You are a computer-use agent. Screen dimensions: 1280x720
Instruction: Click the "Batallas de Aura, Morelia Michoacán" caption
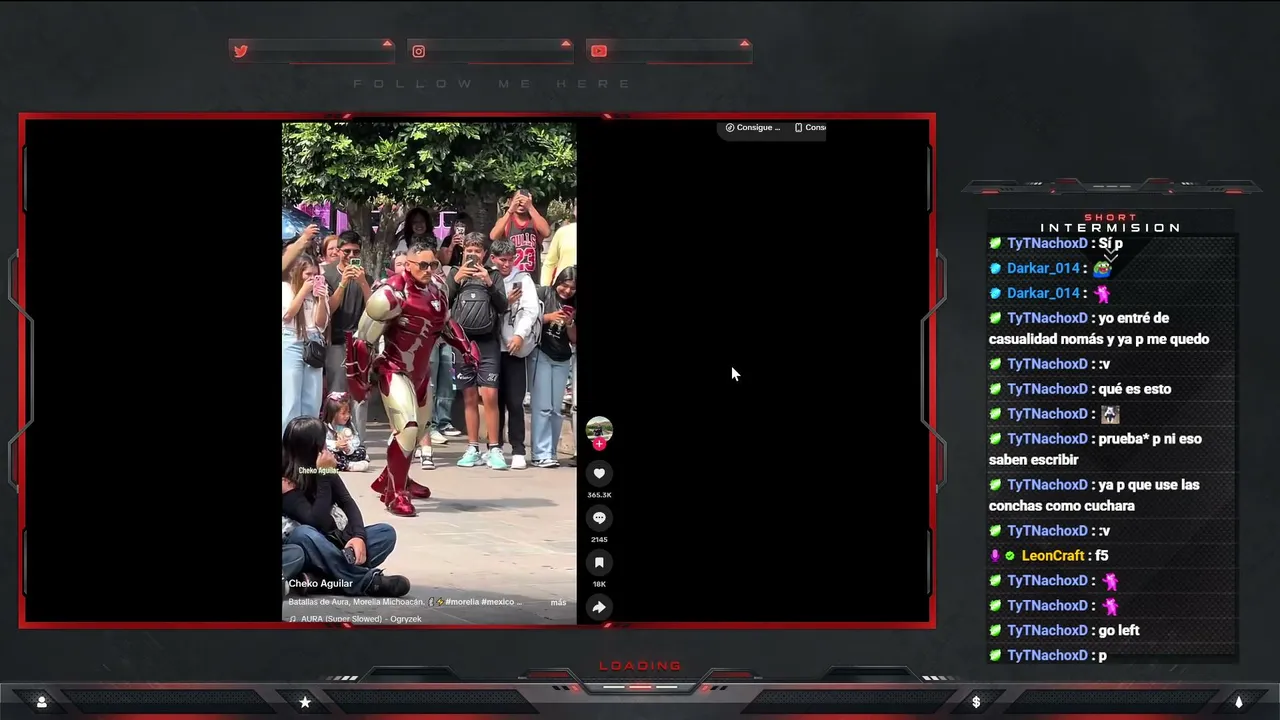point(357,602)
